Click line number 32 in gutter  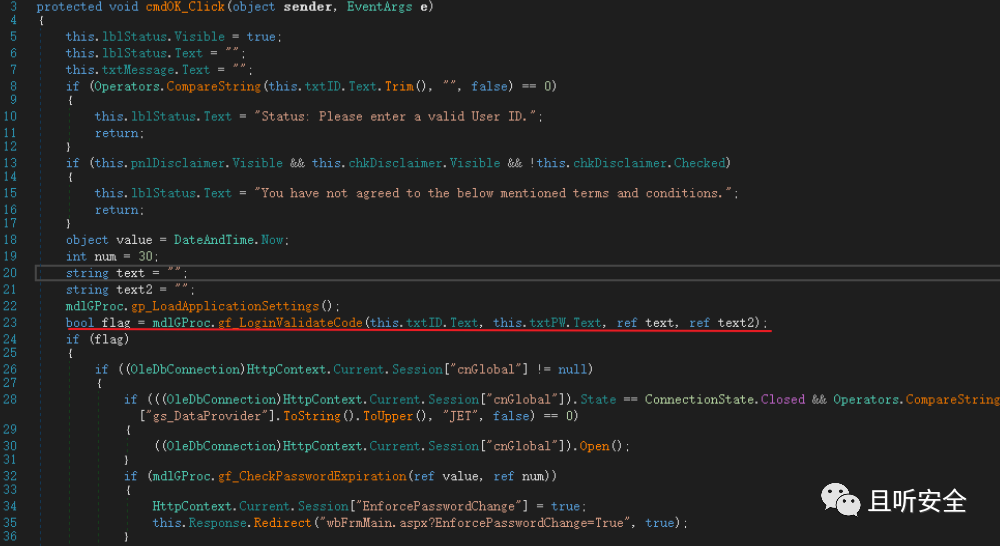pyautogui.click(x=10, y=476)
